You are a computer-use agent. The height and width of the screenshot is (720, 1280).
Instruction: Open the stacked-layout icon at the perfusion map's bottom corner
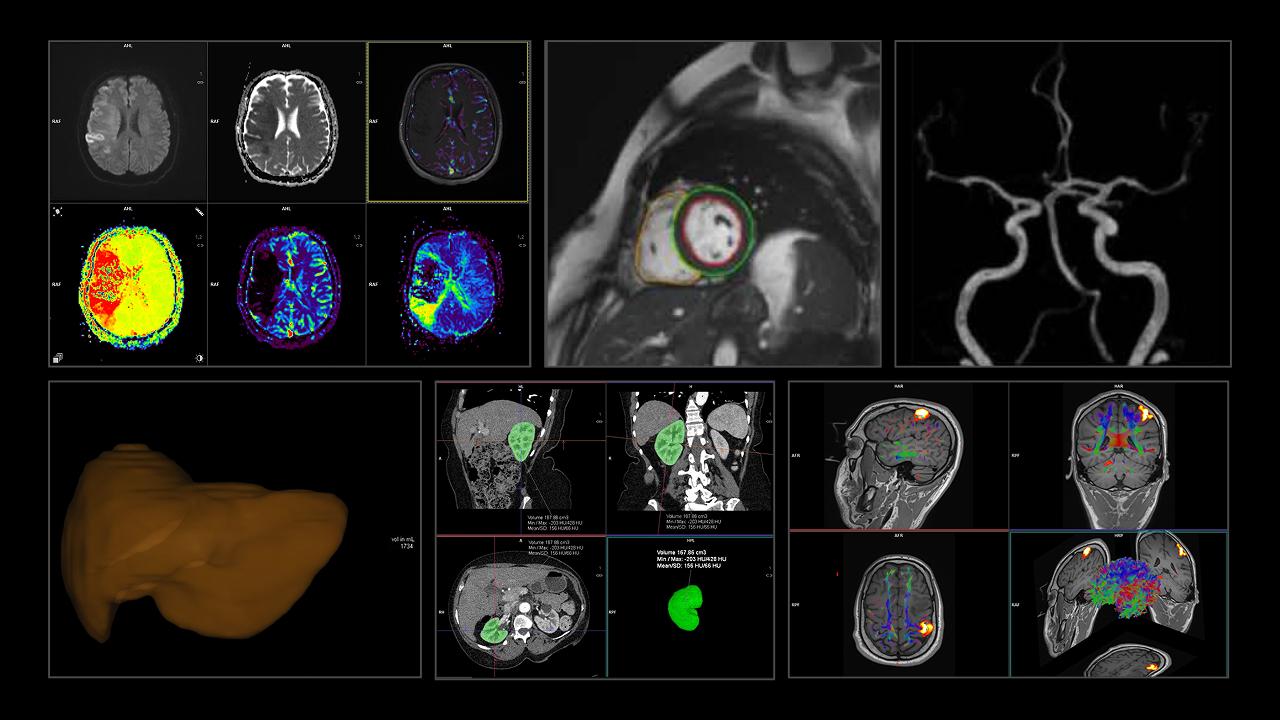57,357
